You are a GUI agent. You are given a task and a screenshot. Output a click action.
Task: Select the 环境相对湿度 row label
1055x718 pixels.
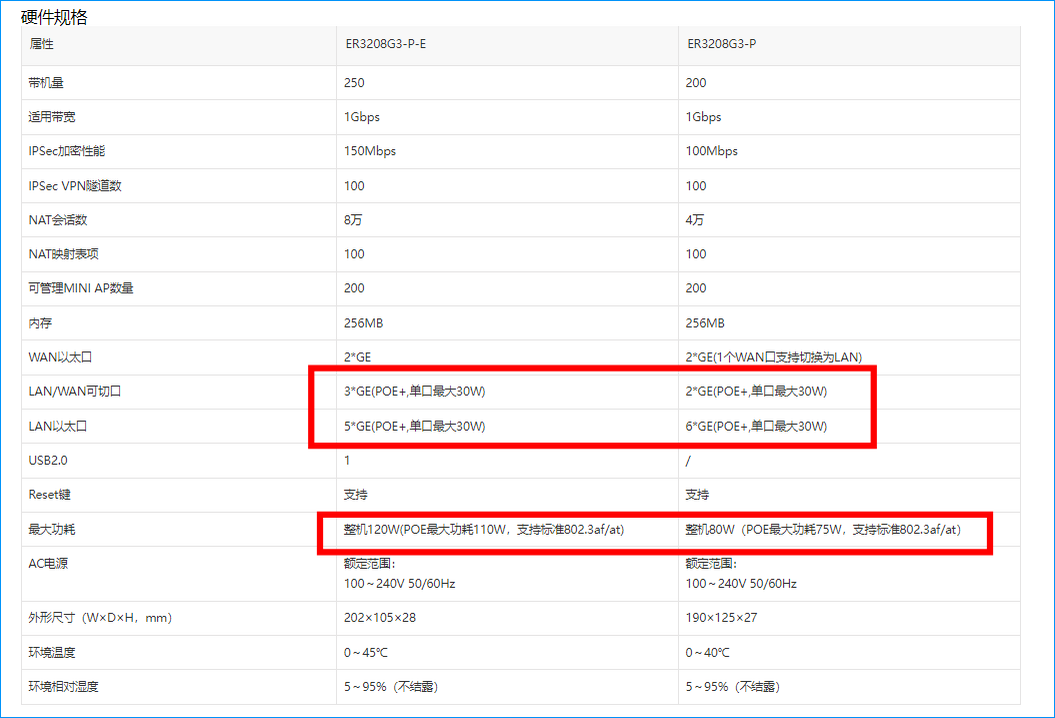point(63,687)
